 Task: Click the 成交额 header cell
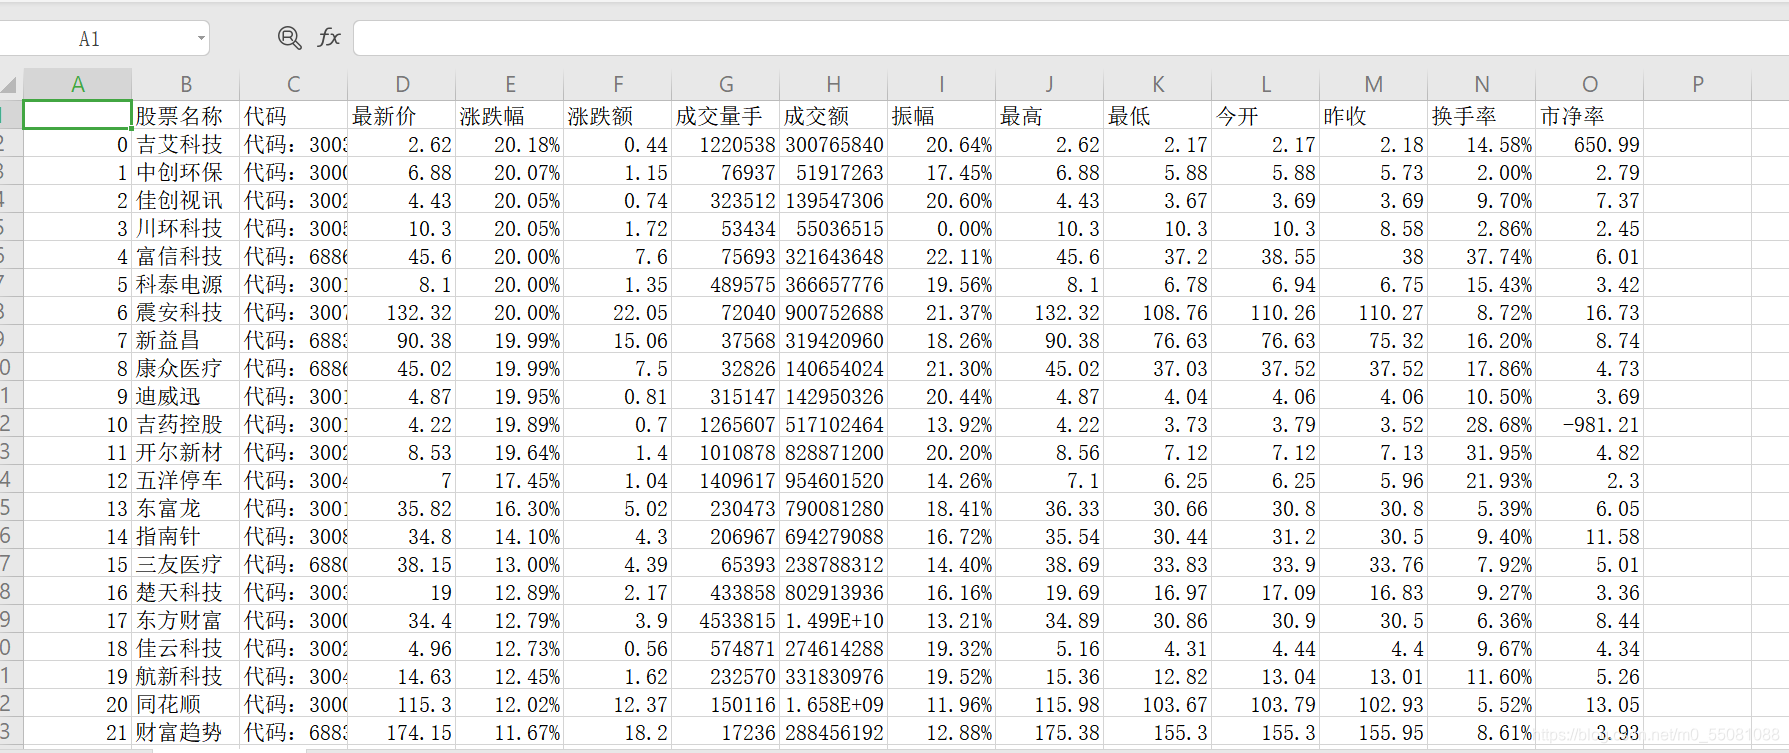tap(834, 116)
